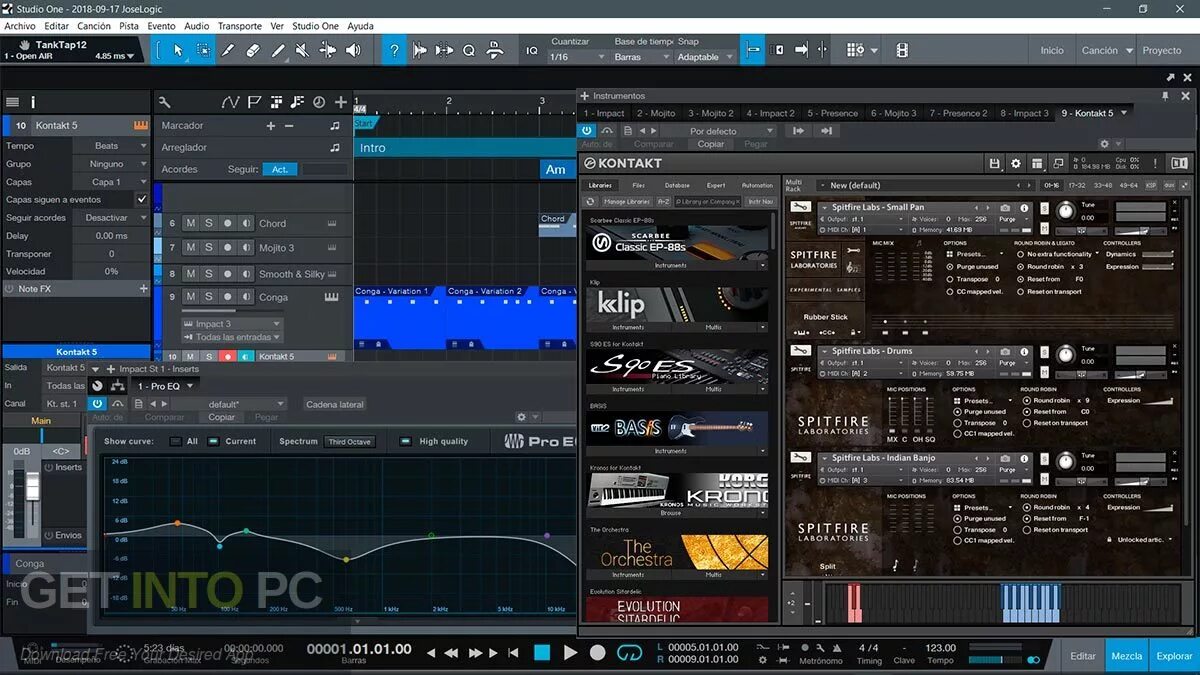1200x675 pixels.
Task: Click camera snapshot icon for Spitfire Drums
Action: point(1005,351)
